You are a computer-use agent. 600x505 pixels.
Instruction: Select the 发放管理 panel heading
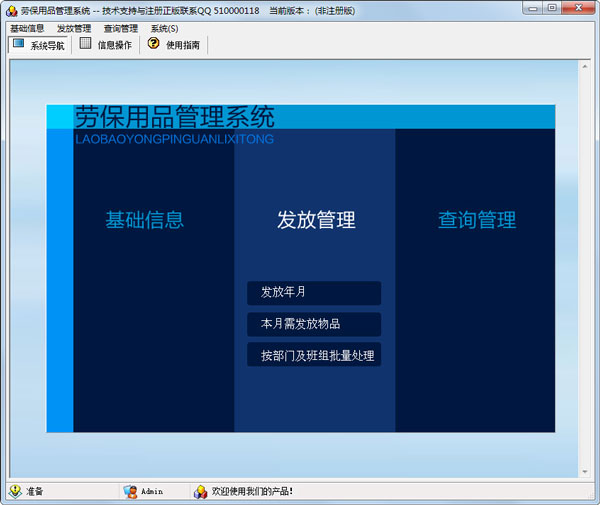coord(316,220)
